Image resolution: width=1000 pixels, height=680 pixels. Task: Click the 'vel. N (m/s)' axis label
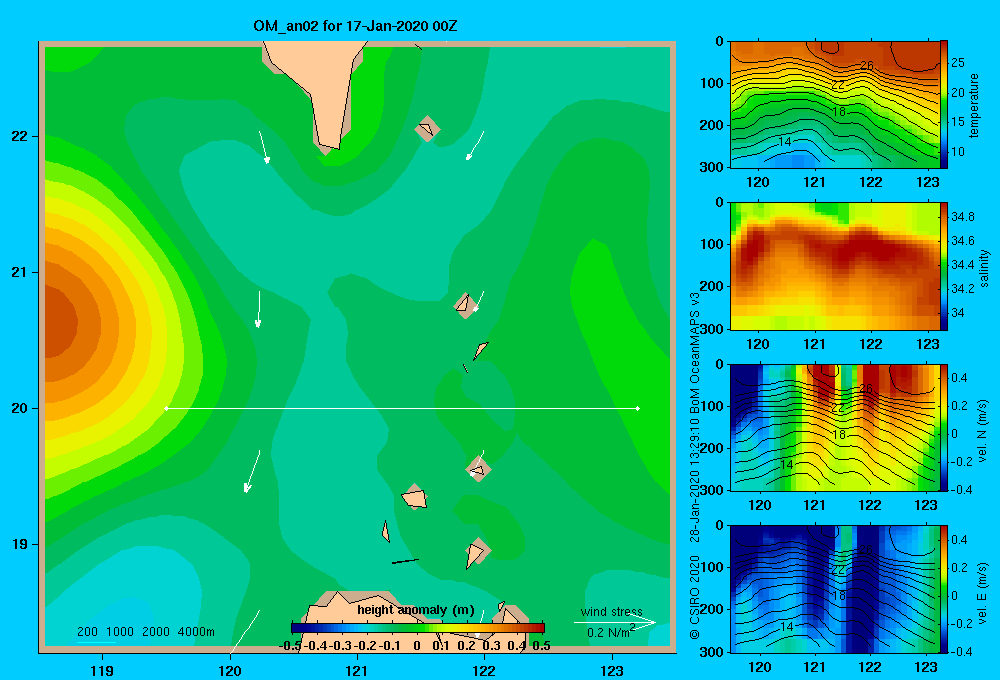(983, 431)
